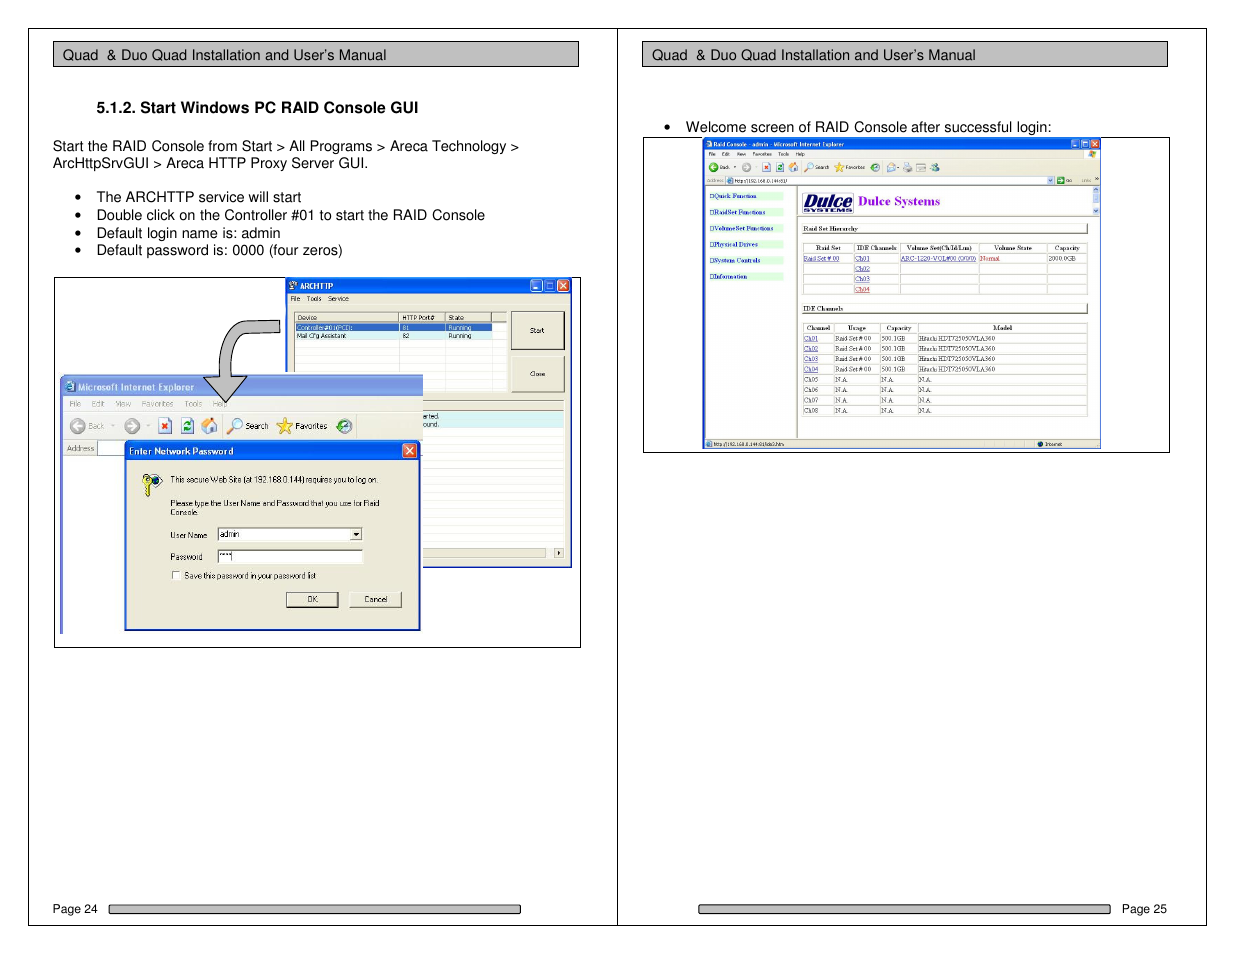
Task: Click the green Go arrow beside the address bar
Action: tap(1060, 180)
